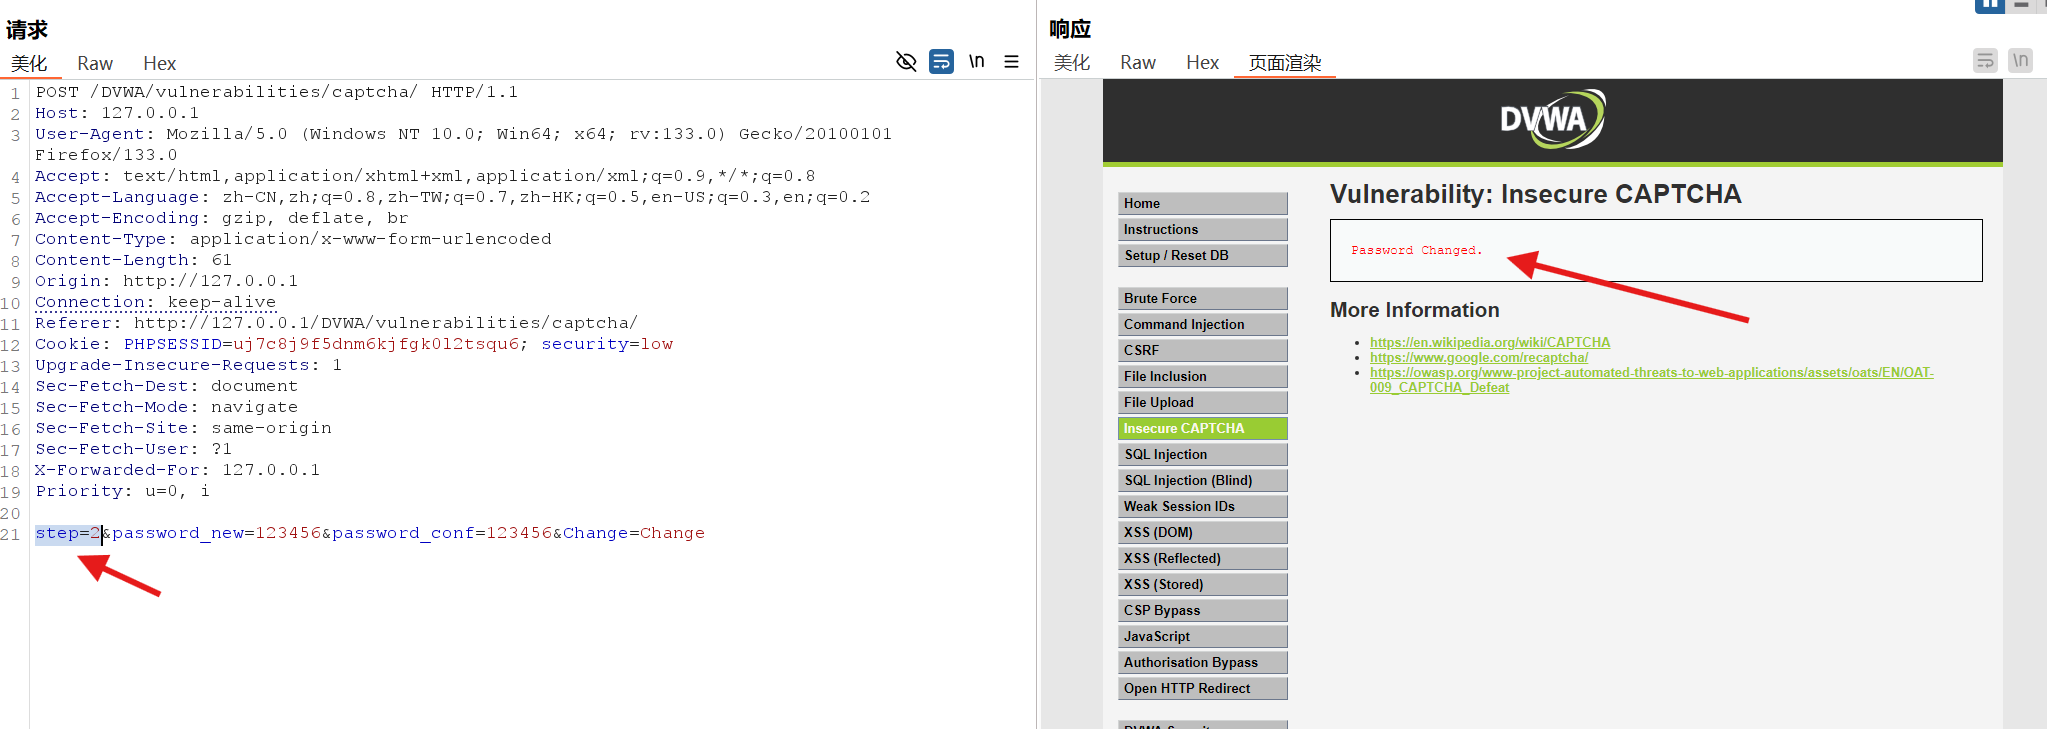
Task: Switch response view to the Raw tab
Action: (1138, 63)
